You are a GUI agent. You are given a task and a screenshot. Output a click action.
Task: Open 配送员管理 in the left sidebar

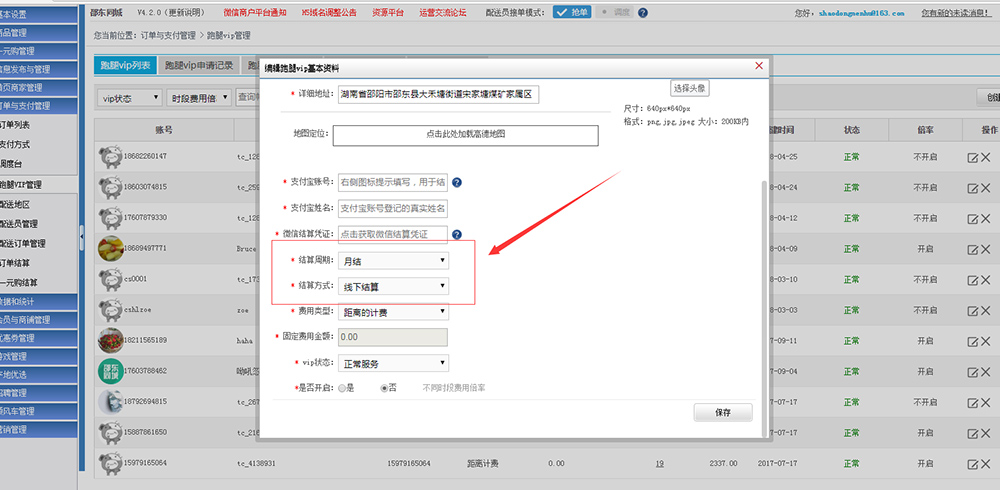point(20,224)
